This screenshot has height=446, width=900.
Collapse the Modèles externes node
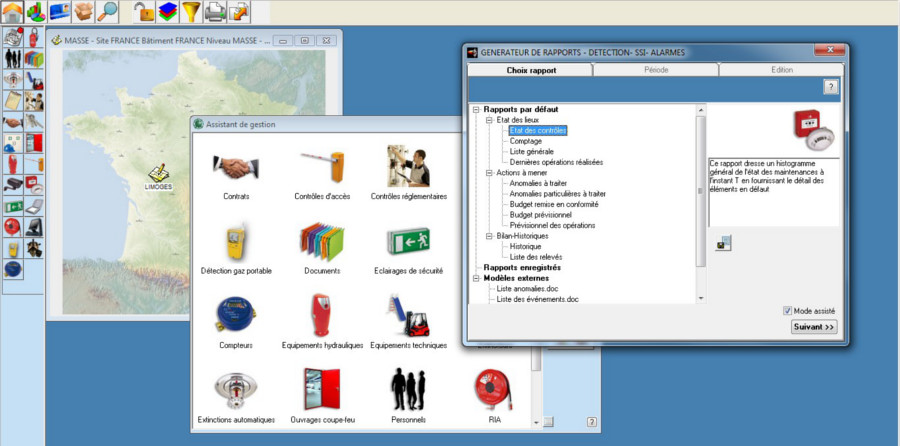click(x=476, y=278)
